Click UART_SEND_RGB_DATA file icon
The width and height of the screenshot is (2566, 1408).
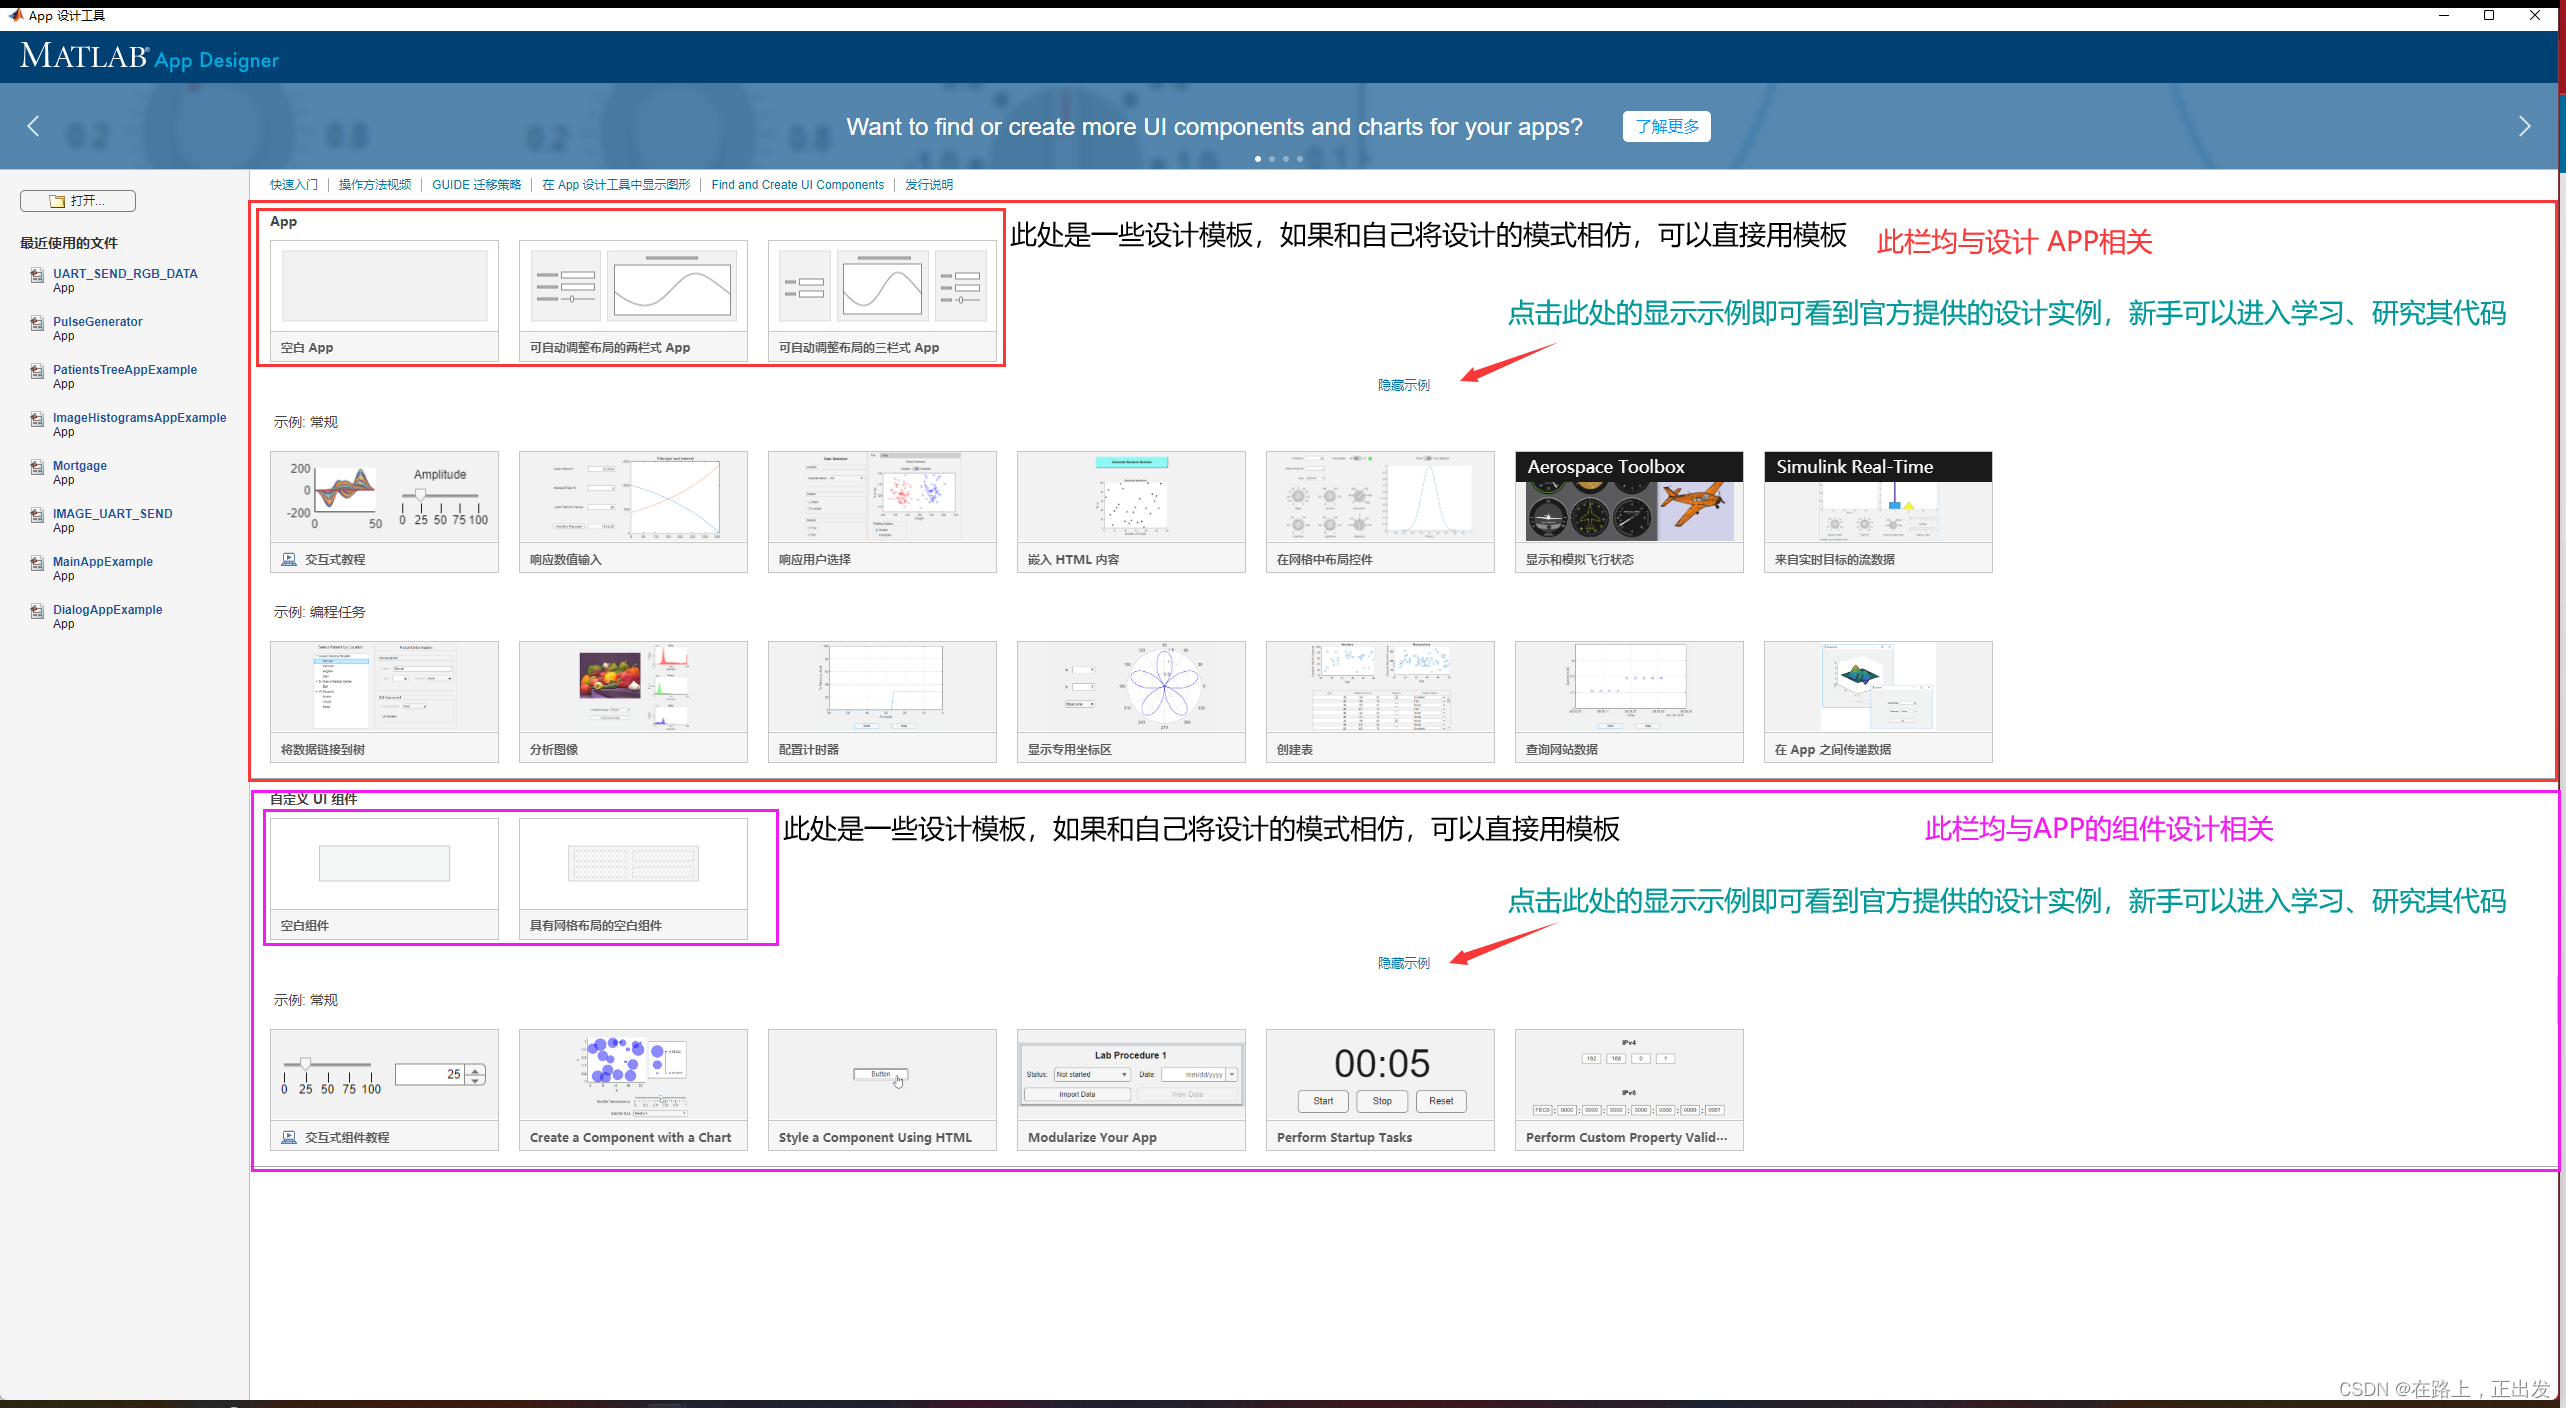coord(37,276)
